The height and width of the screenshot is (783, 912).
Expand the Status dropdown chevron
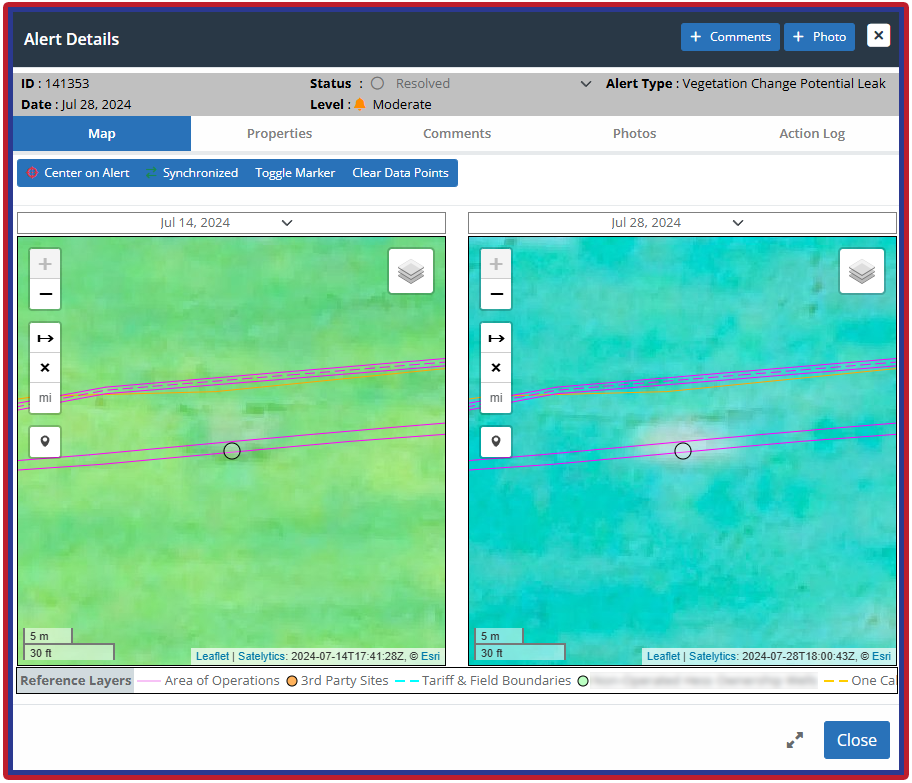pyautogui.click(x=586, y=84)
